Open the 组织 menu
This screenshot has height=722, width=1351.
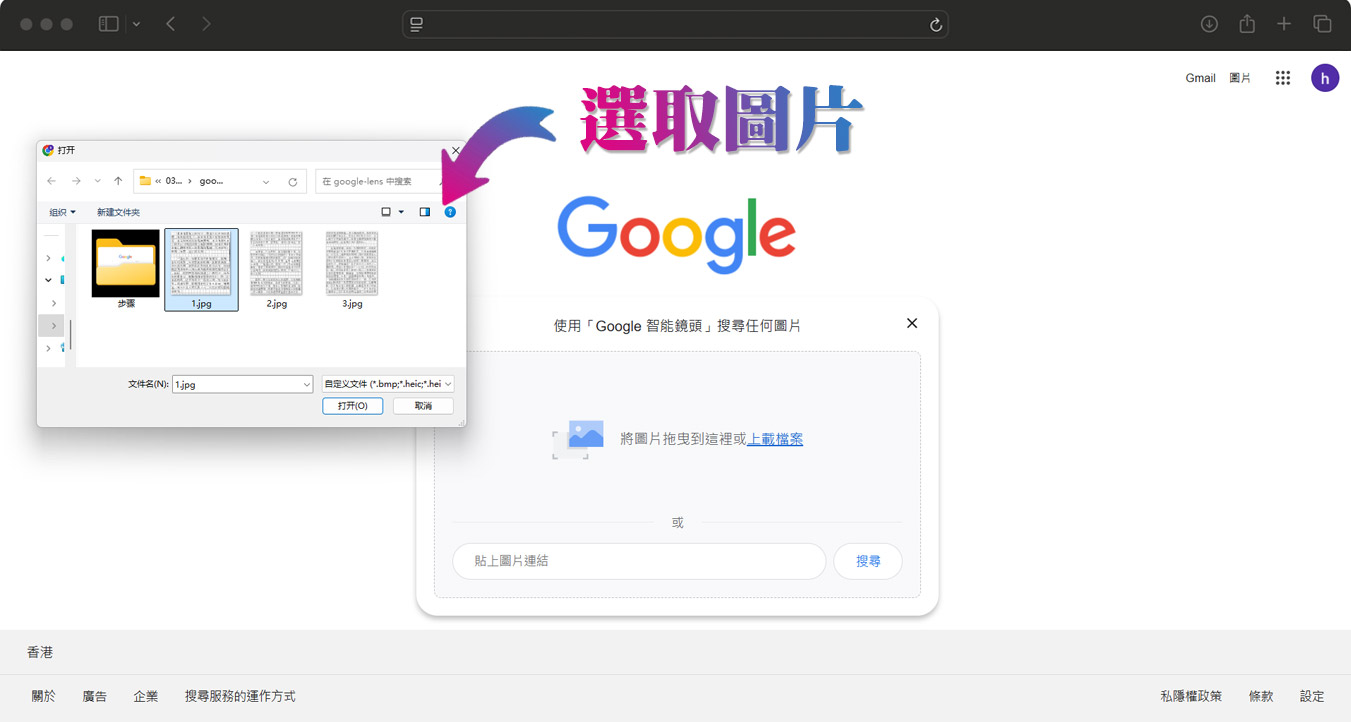pyautogui.click(x=63, y=212)
